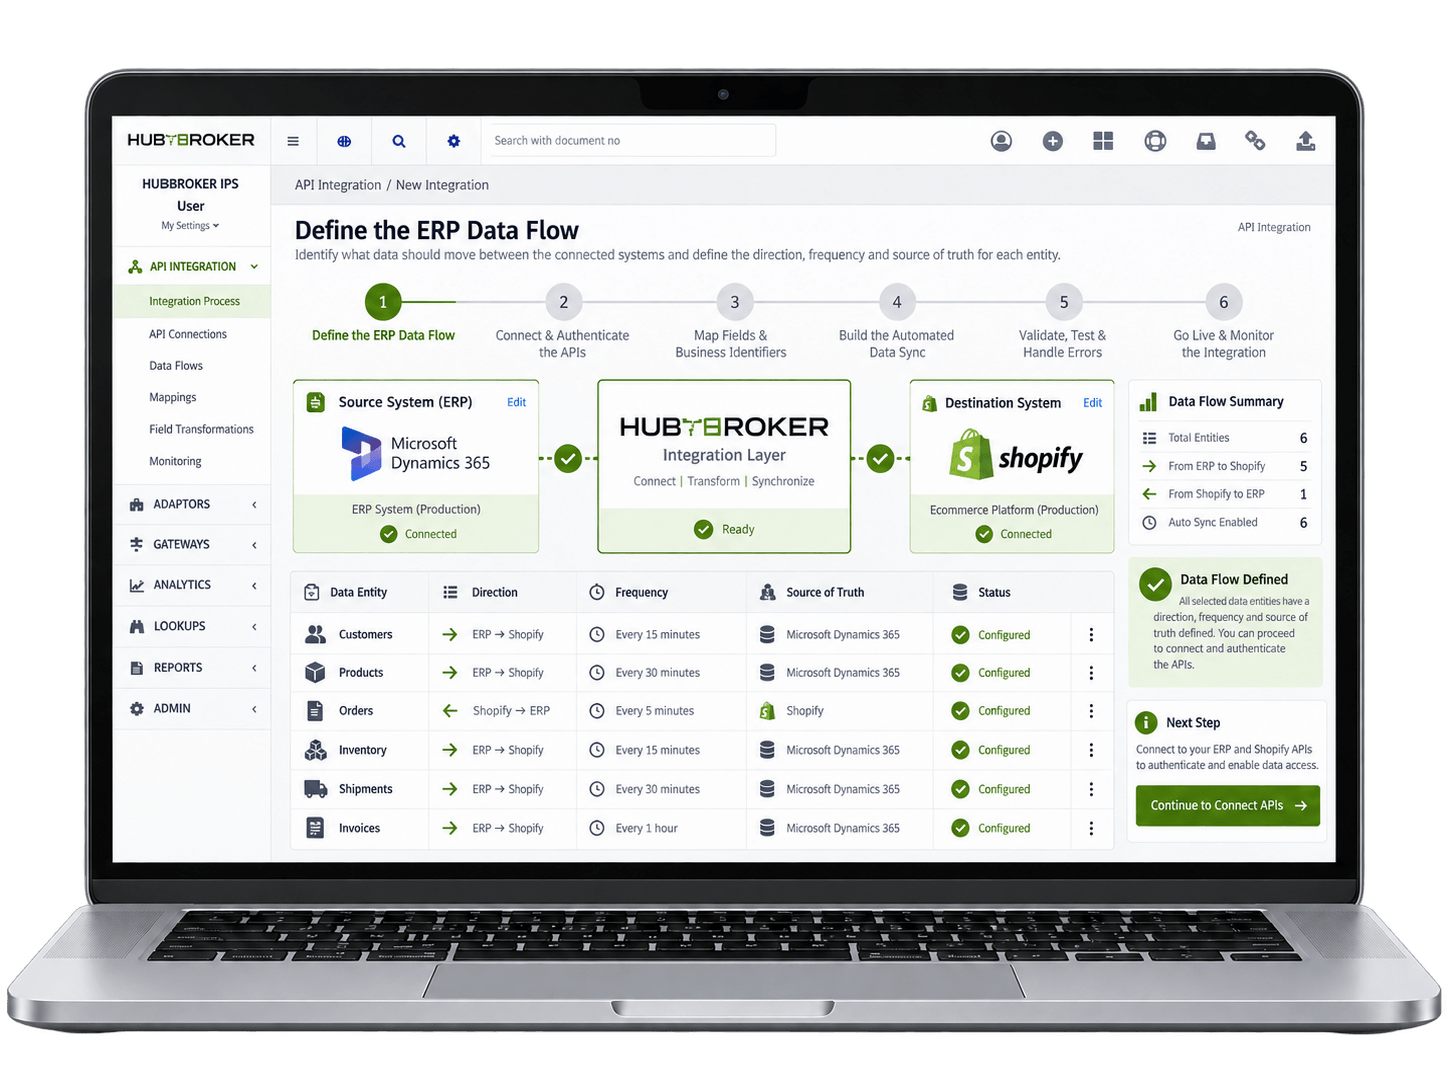Click the plus circle add icon
This screenshot has width=1448, height=1086.
click(1052, 141)
